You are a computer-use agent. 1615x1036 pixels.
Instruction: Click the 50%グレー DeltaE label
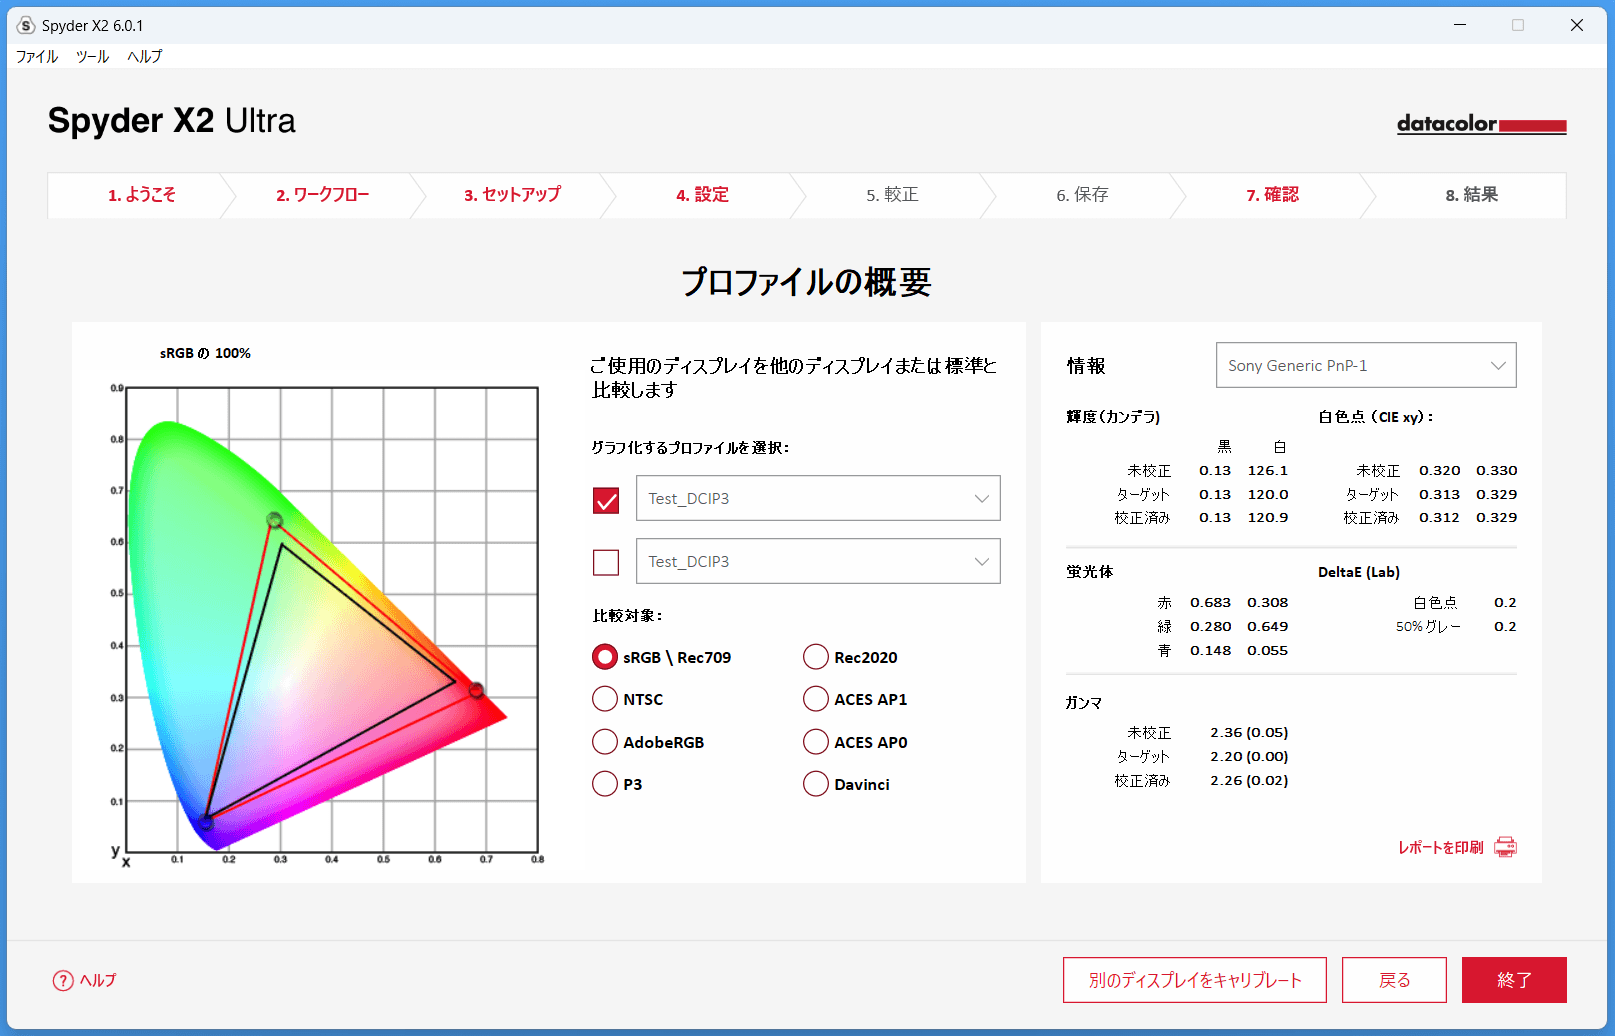(x=1428, y=627)
